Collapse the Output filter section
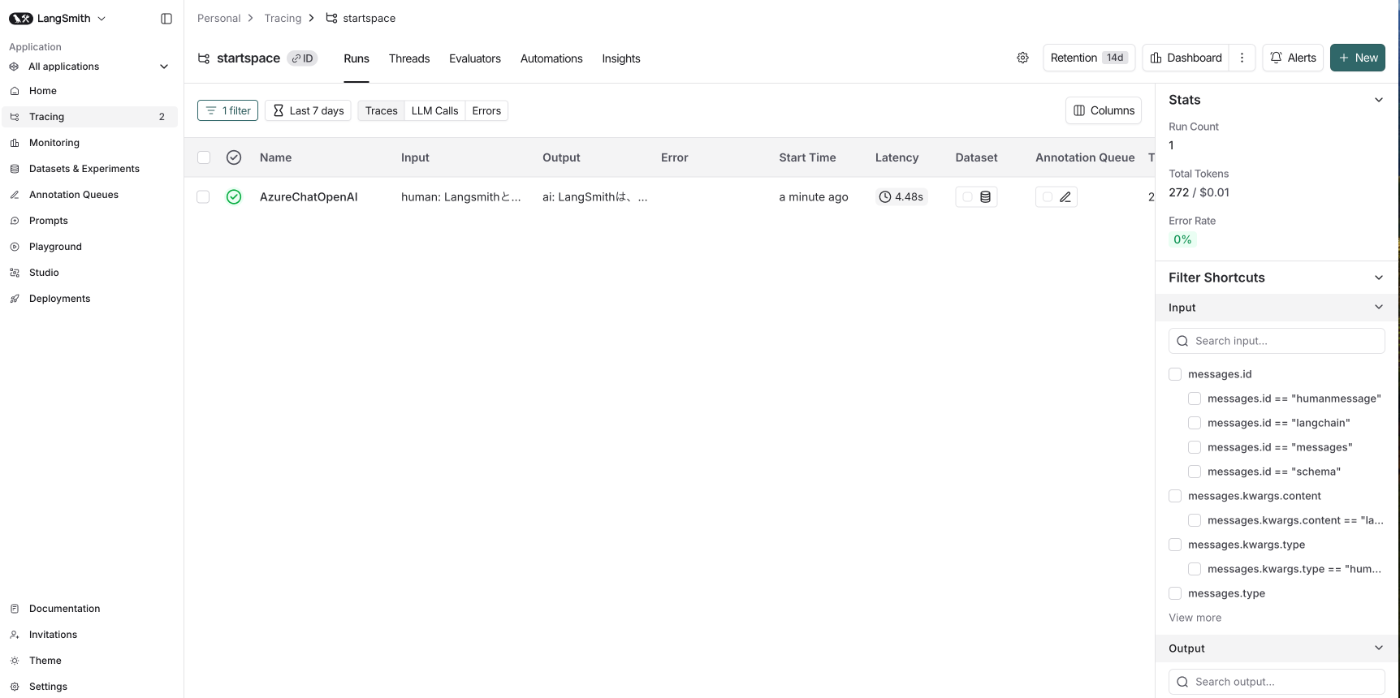Viewport: 1400px width, 698px height. tap(1378, 648)
